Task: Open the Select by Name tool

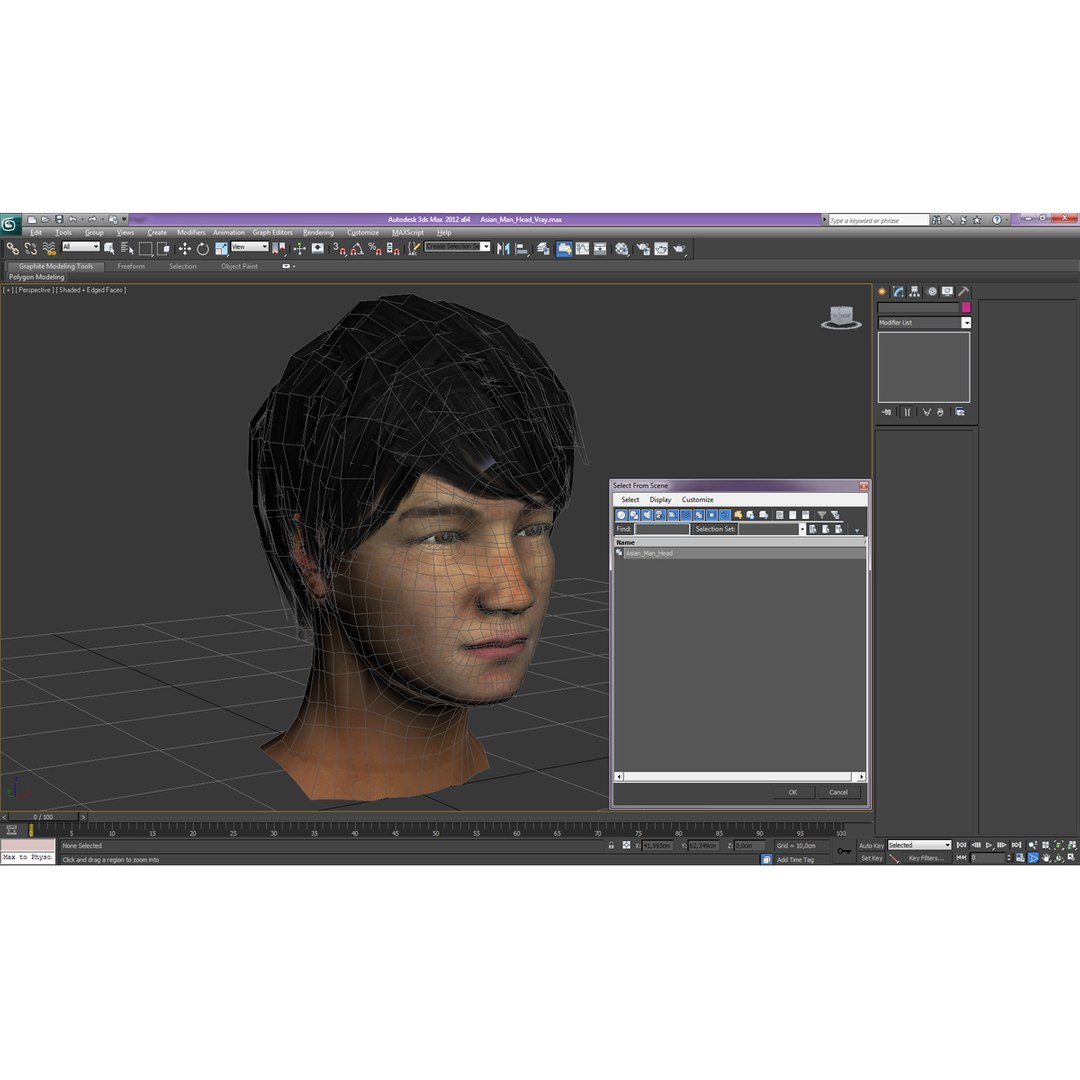Action: 127,249
